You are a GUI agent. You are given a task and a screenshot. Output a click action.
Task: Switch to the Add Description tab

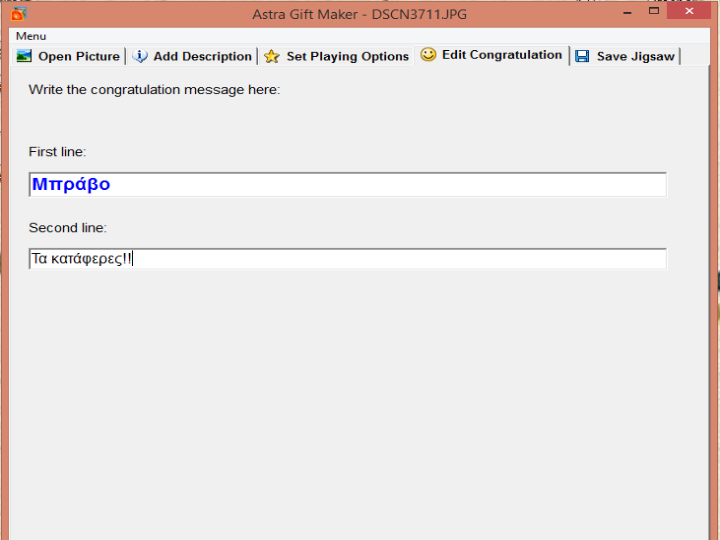[191, 56]
